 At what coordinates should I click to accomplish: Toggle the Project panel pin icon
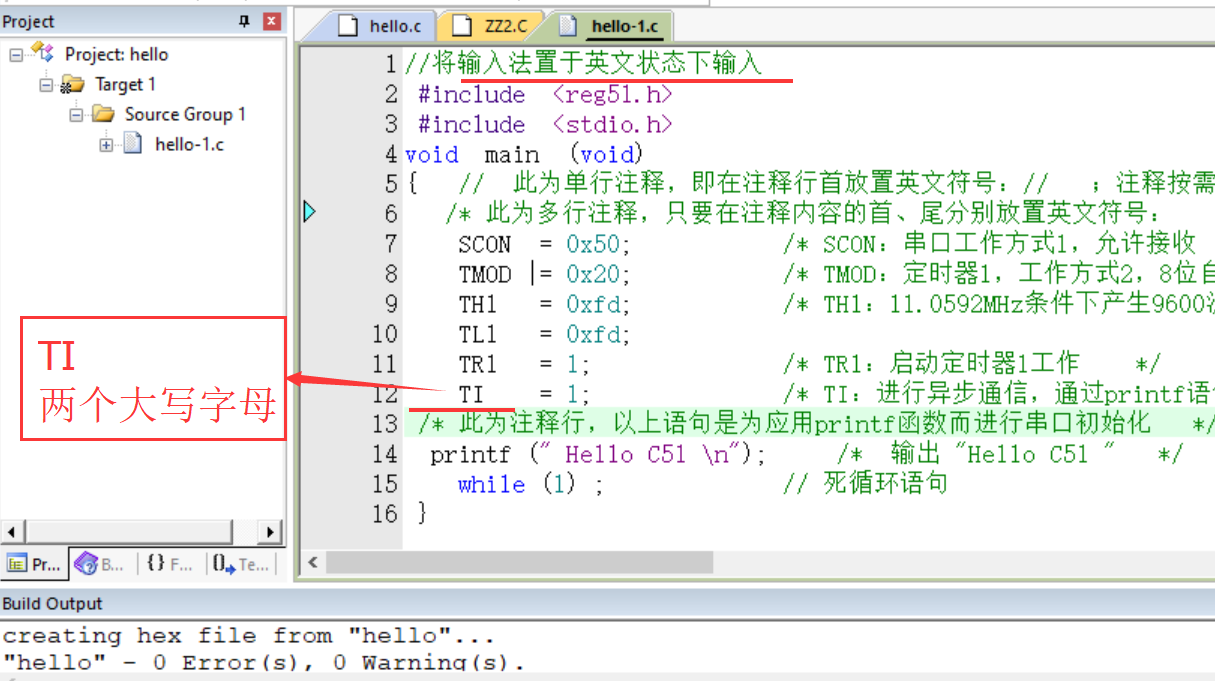click(245, 22)
